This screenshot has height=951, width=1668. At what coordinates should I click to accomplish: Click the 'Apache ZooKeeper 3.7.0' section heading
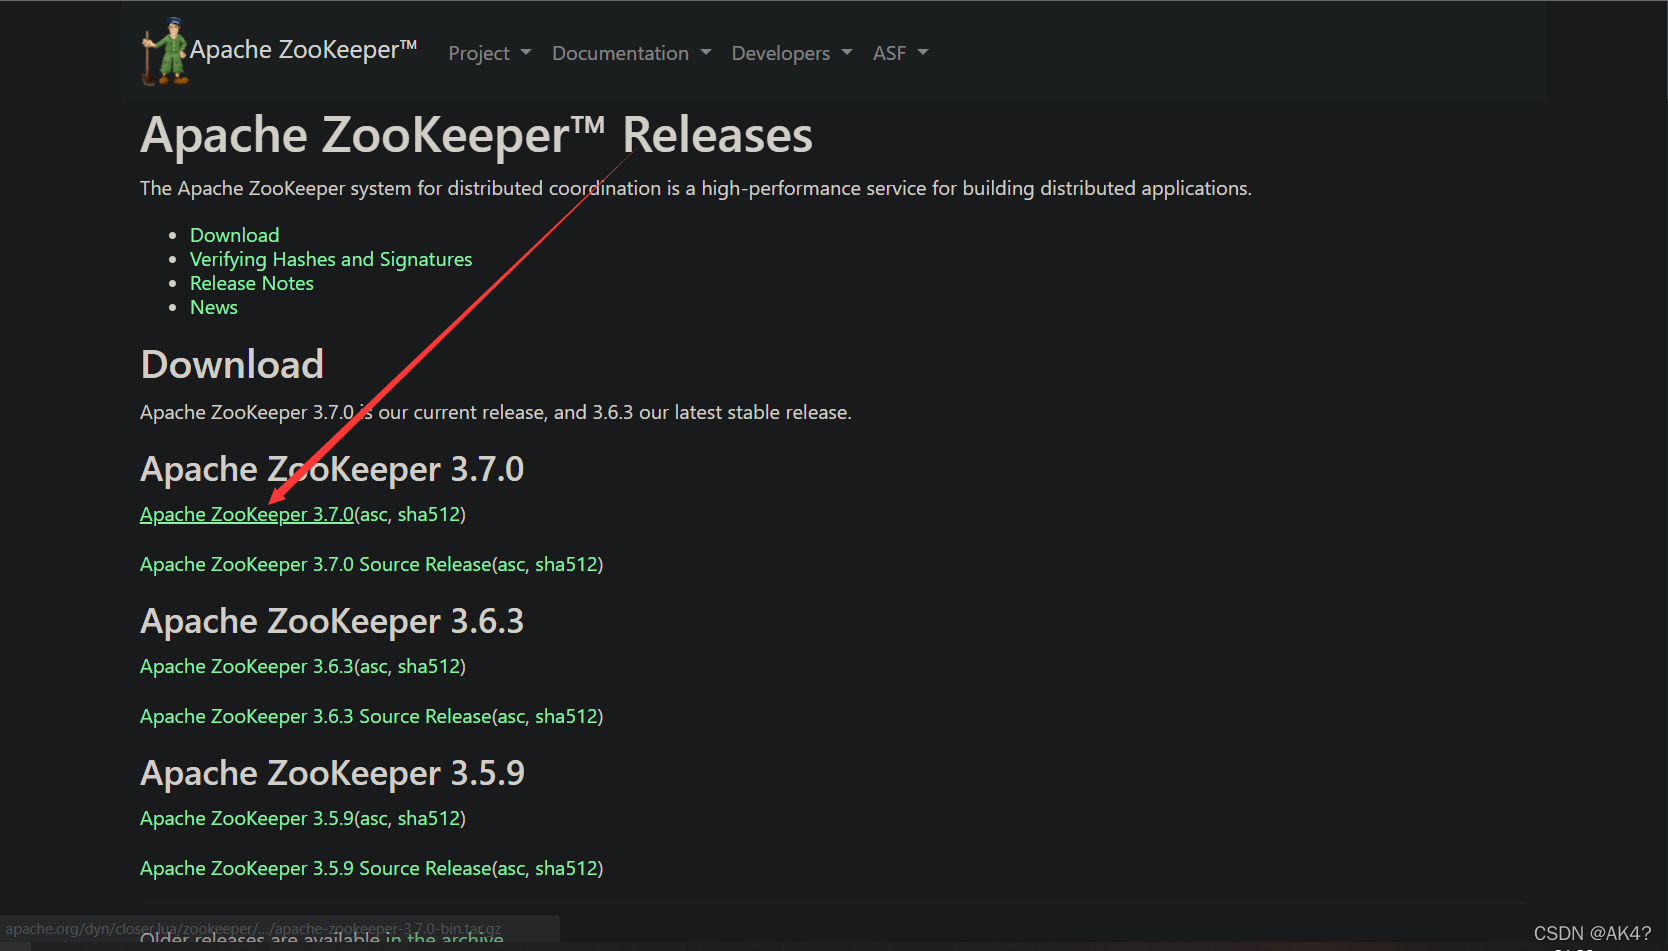pyautogui.click(x=332, y=469)
